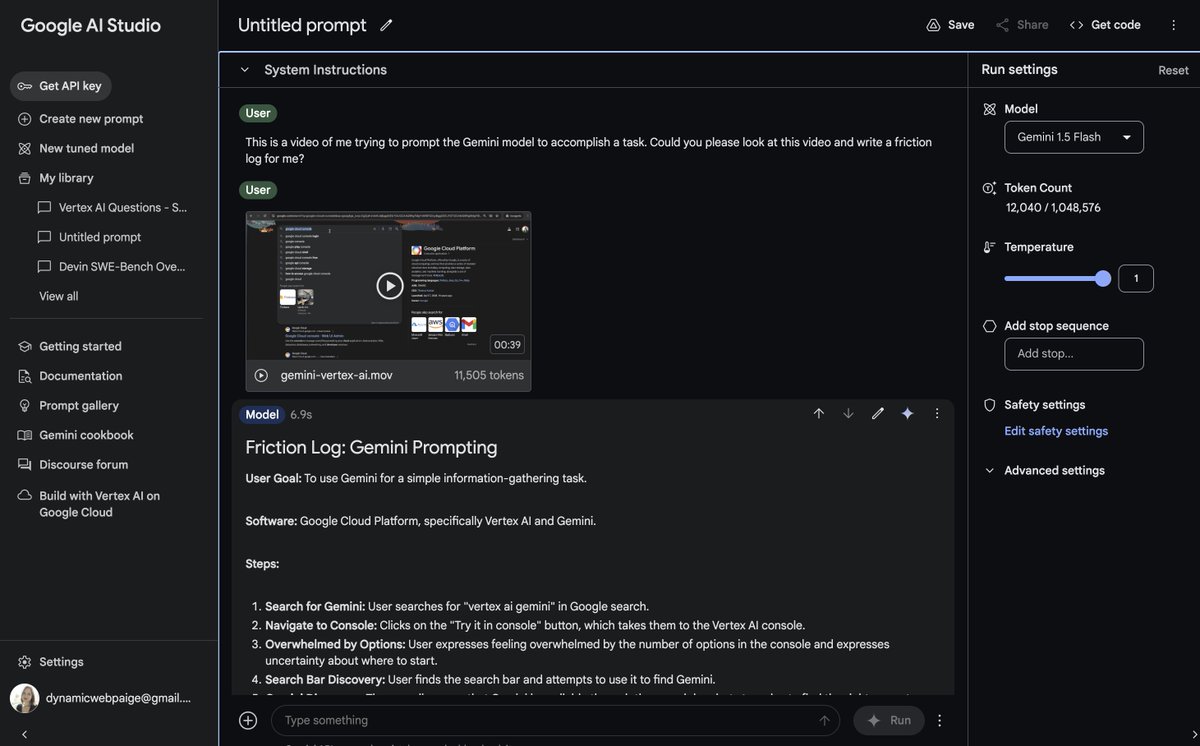Edit the model response pencil icon
The width and height of the screenshot is (1200, 746).
point(878,414)
